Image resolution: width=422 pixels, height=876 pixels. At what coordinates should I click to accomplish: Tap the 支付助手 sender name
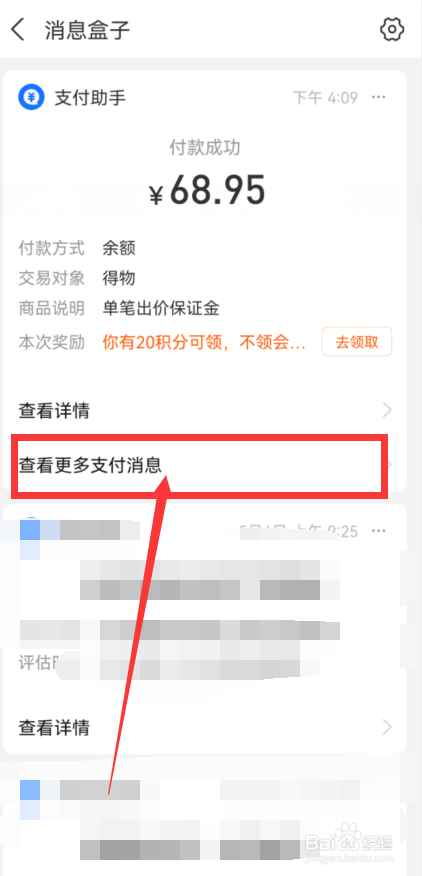coord(90,98)
